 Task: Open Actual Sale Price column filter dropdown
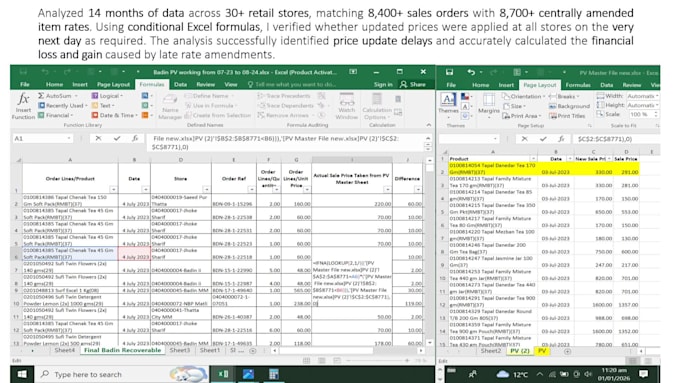pos(387,190)
